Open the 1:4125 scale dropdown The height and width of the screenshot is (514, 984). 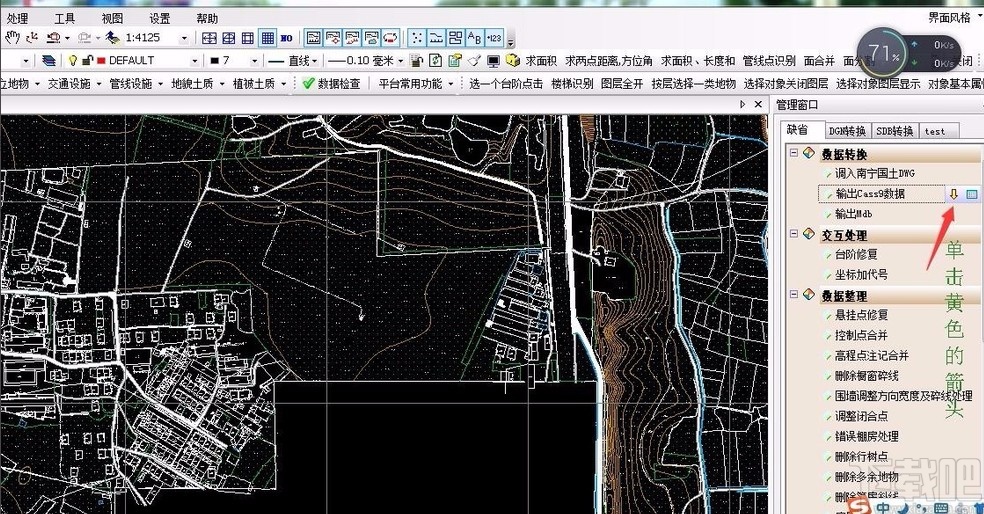(184, 38)
